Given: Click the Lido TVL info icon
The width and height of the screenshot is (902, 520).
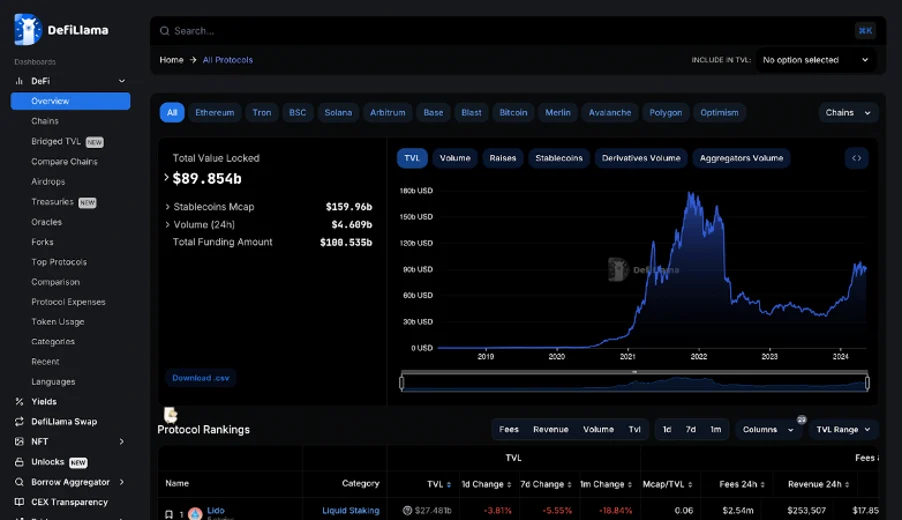Looking at the screenshot, I should click(407, 510).
